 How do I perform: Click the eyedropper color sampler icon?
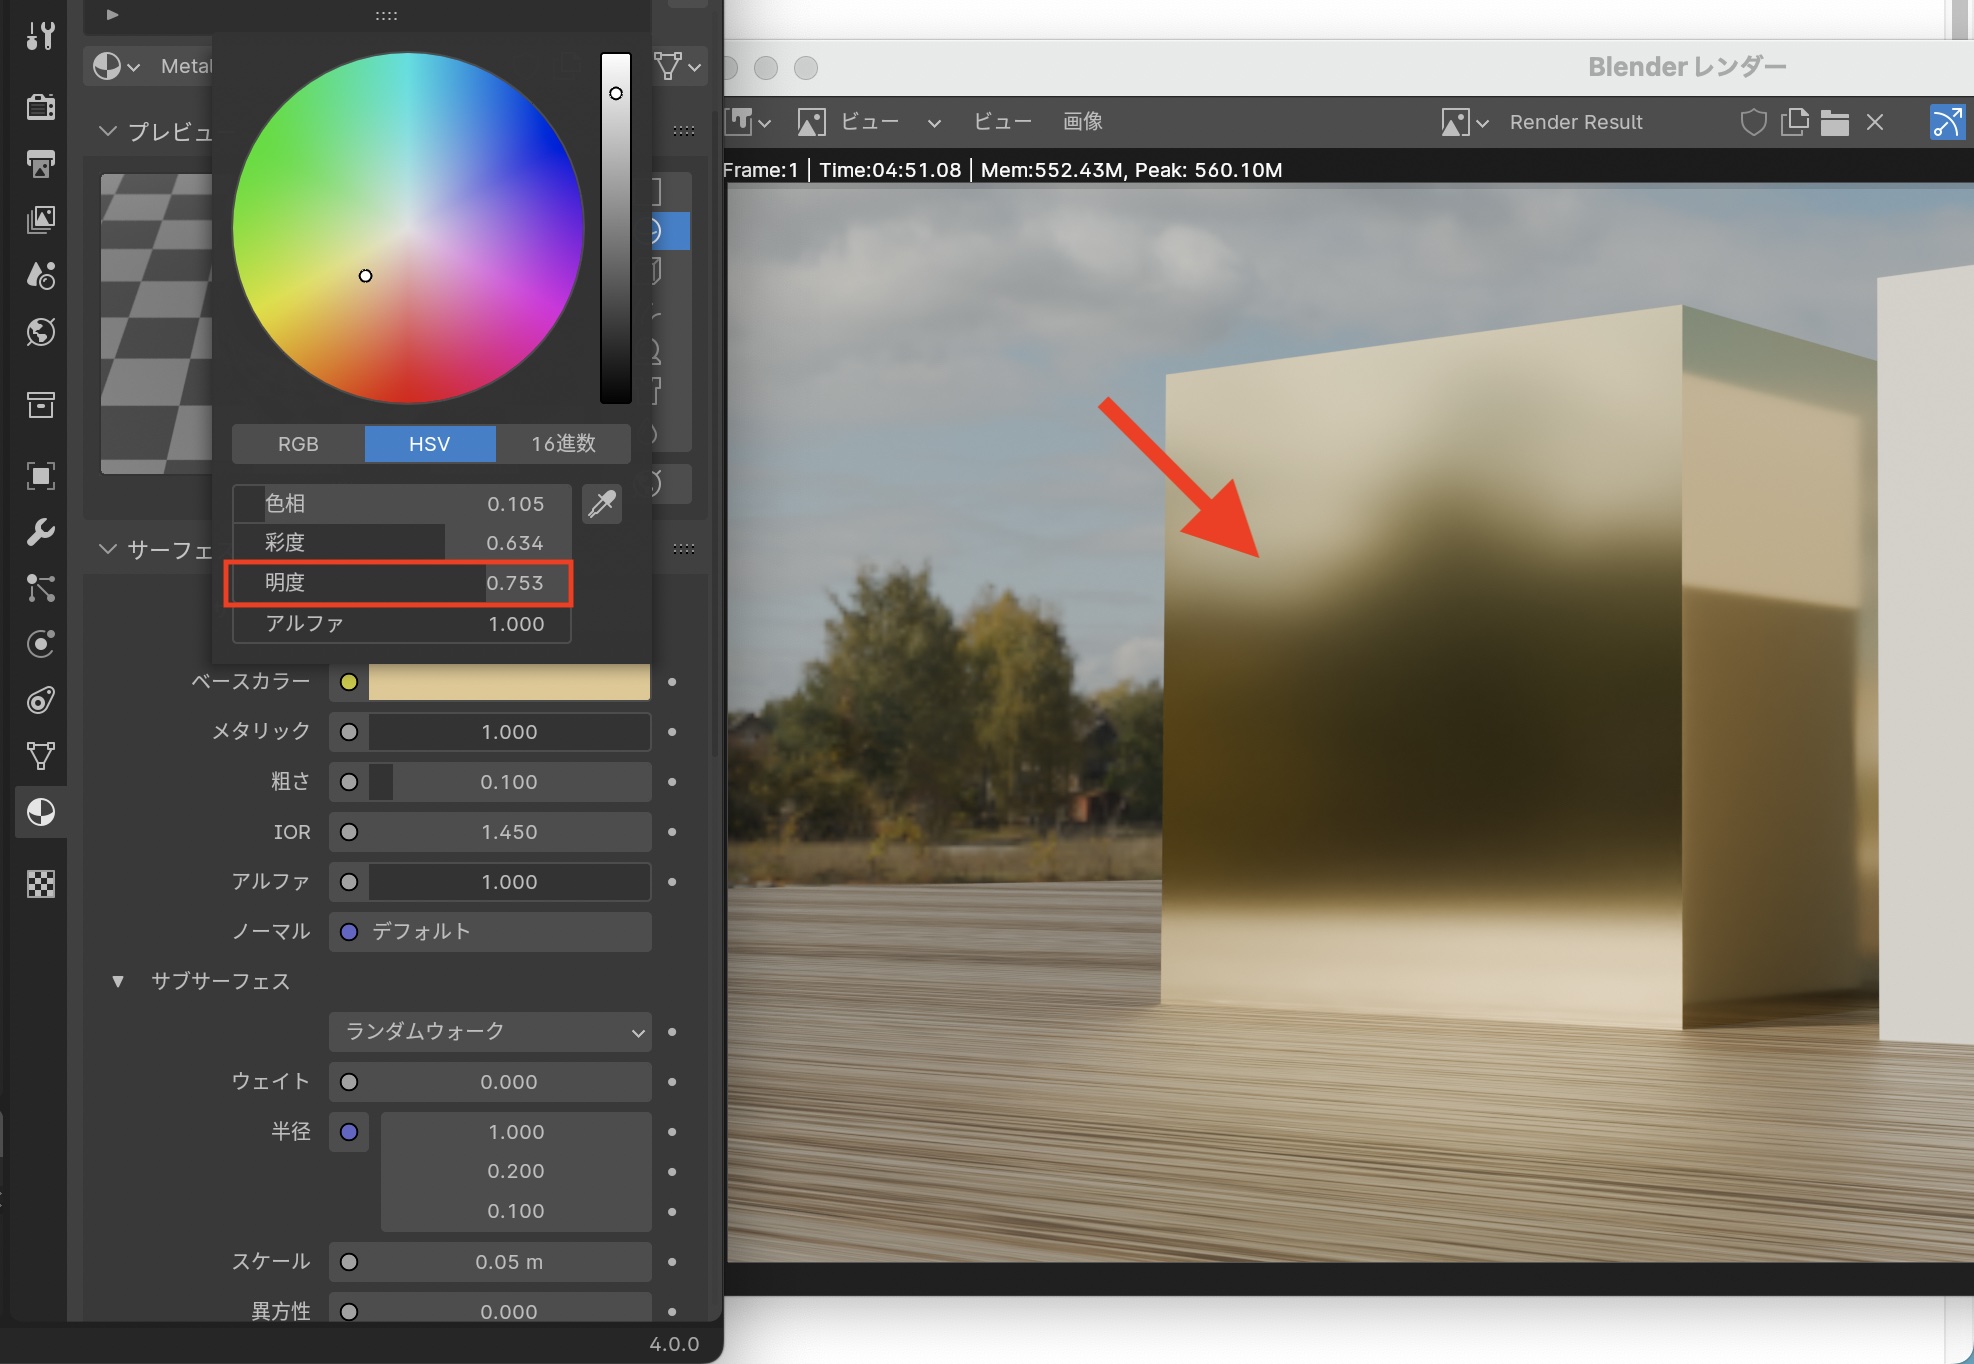click(602, 504)
